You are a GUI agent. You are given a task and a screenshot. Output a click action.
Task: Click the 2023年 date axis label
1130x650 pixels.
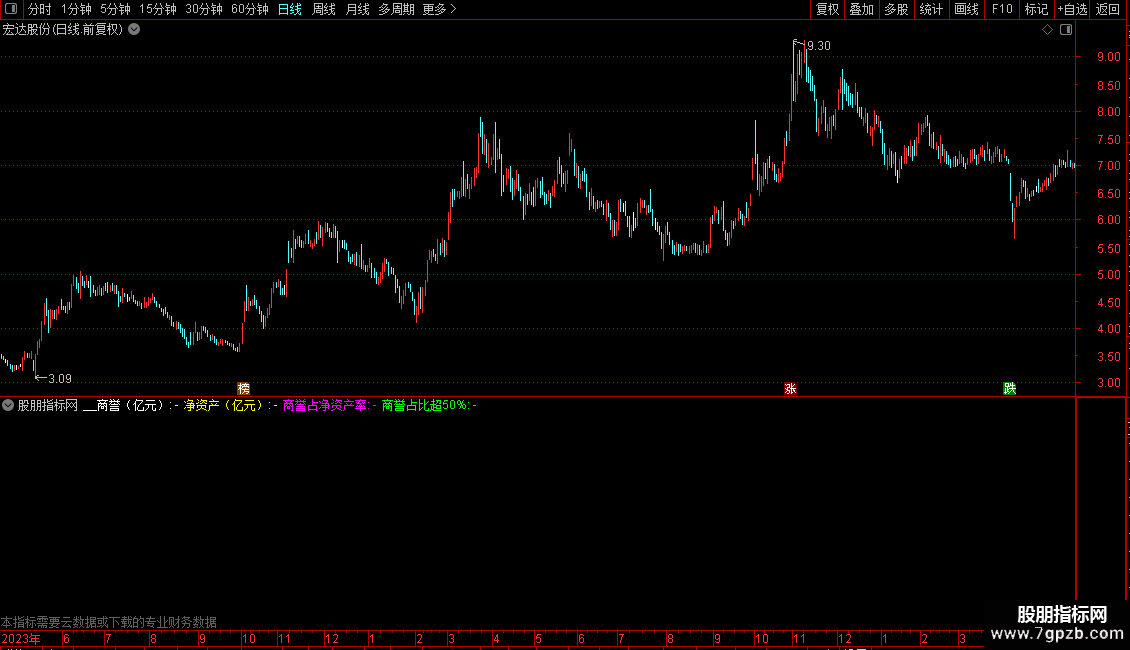click(21, 639)
